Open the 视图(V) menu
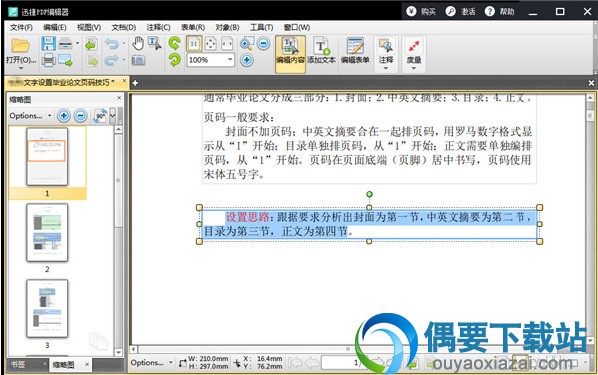The image size is (598, 375). (89, 27)
